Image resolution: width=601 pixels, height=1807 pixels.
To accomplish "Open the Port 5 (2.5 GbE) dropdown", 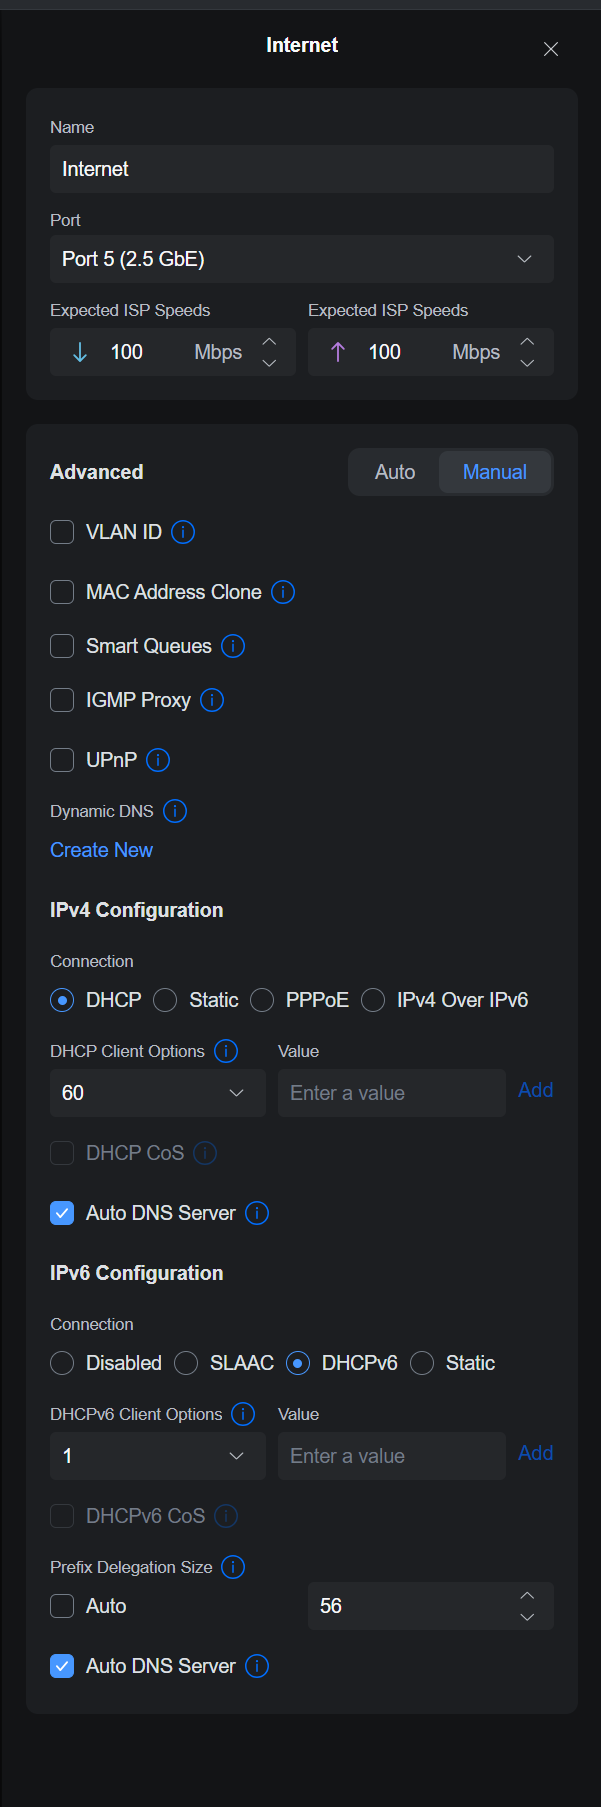I will click(x=302, y=259).
